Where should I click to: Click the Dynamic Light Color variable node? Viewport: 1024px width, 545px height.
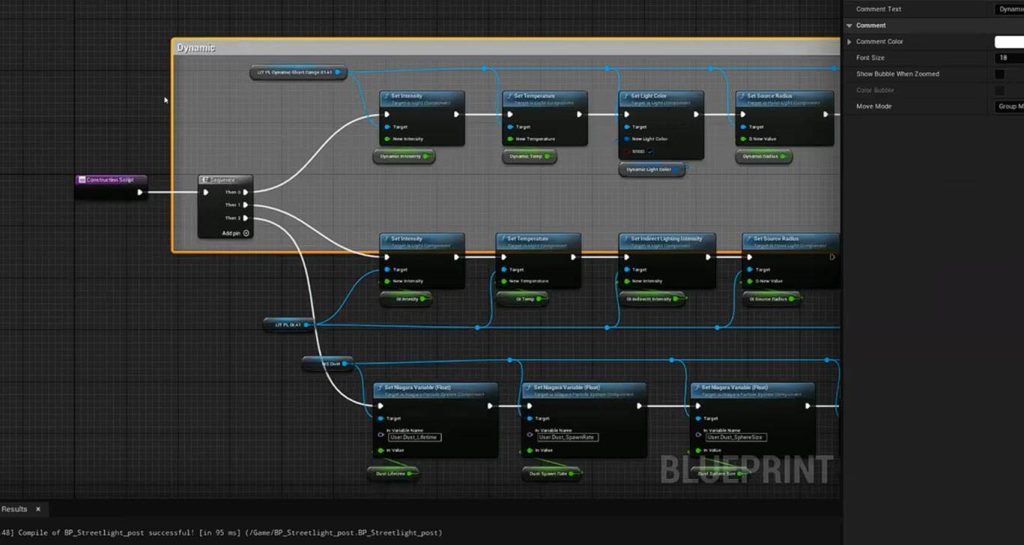coord(651,170)
